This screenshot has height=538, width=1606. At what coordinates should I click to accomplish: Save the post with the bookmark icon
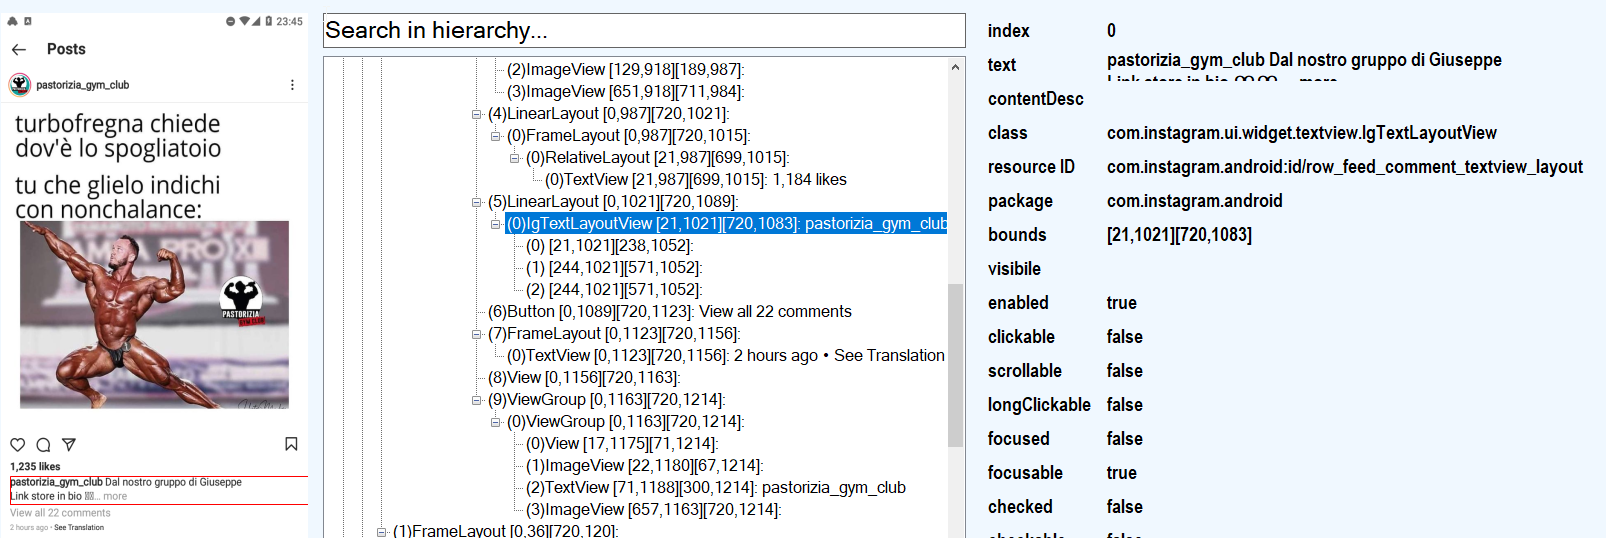pyautogui.click(x=291, y=444)
